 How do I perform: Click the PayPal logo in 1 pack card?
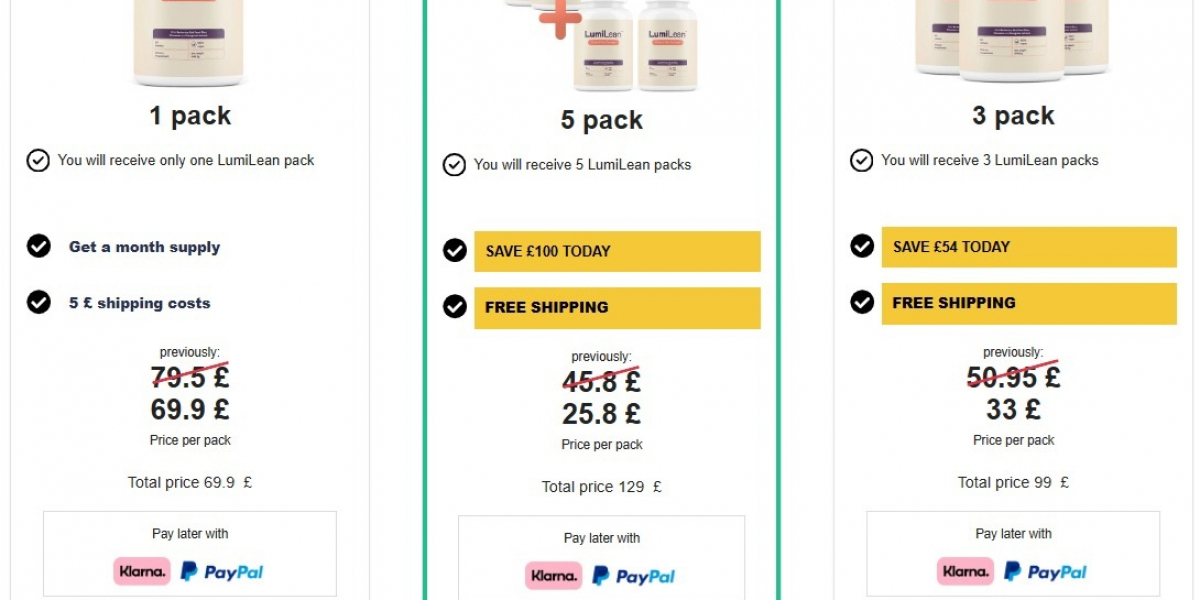point(222,572)
